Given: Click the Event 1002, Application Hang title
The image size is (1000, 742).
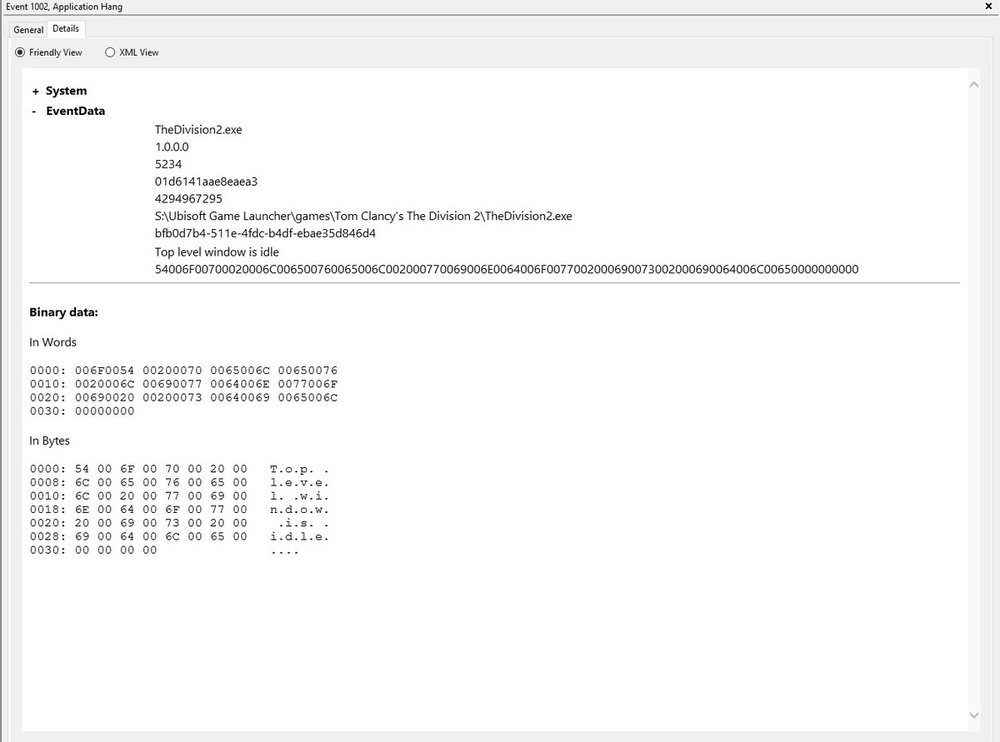Looking at the screenshot, I should (64, 6).
